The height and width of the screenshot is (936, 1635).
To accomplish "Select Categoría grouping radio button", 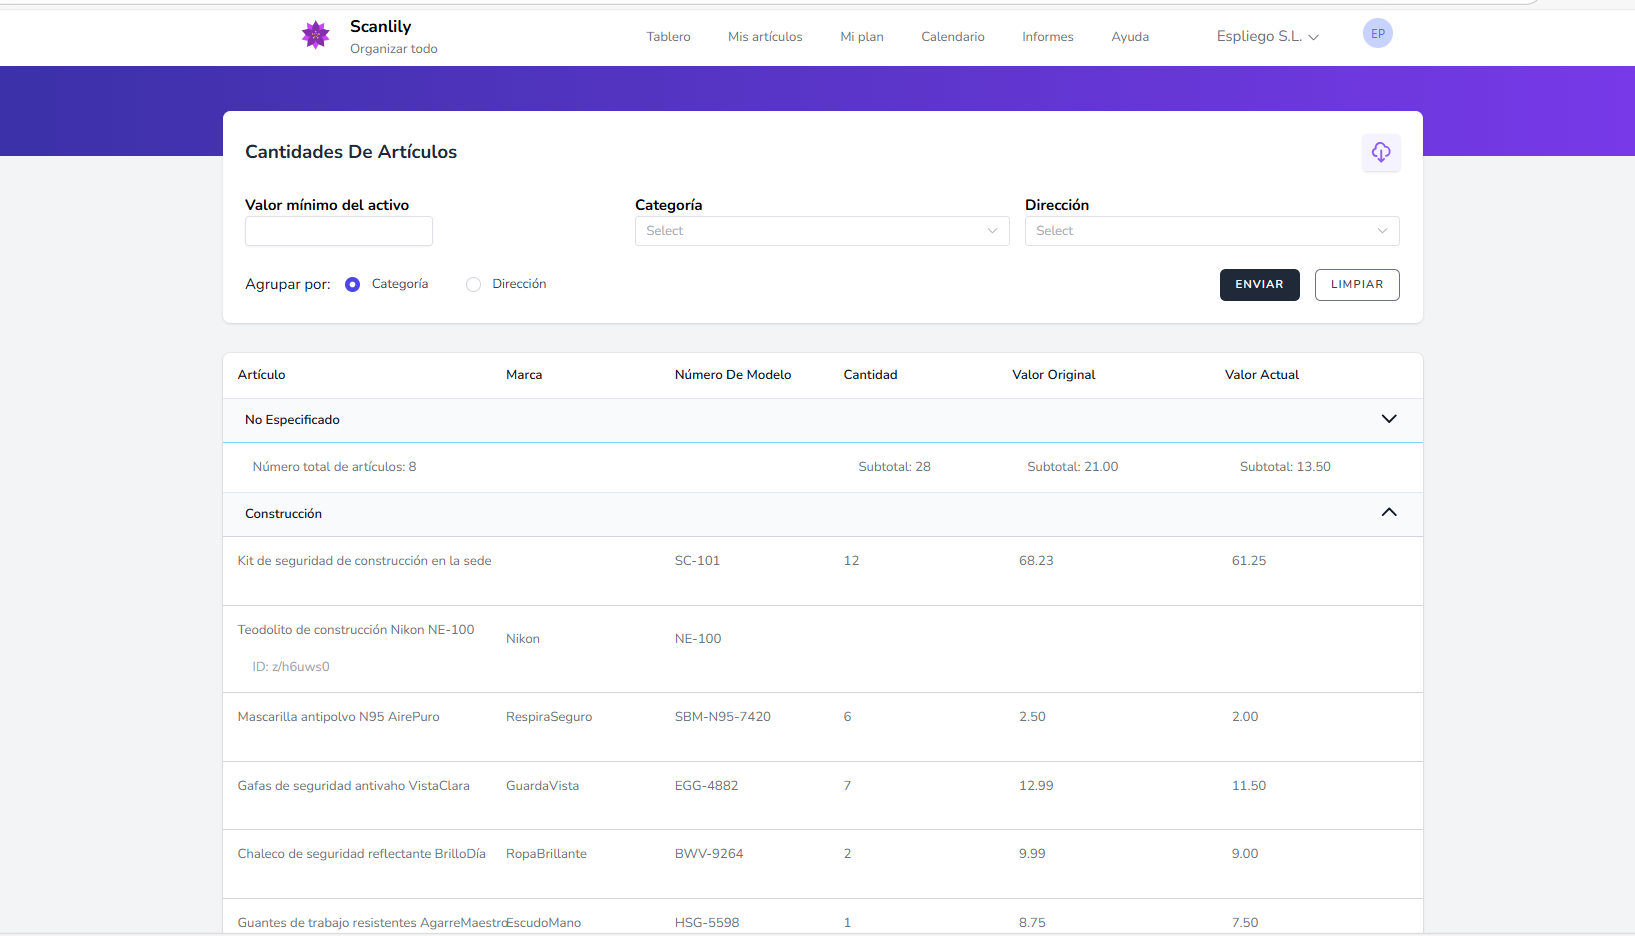I will pos(353,285).
